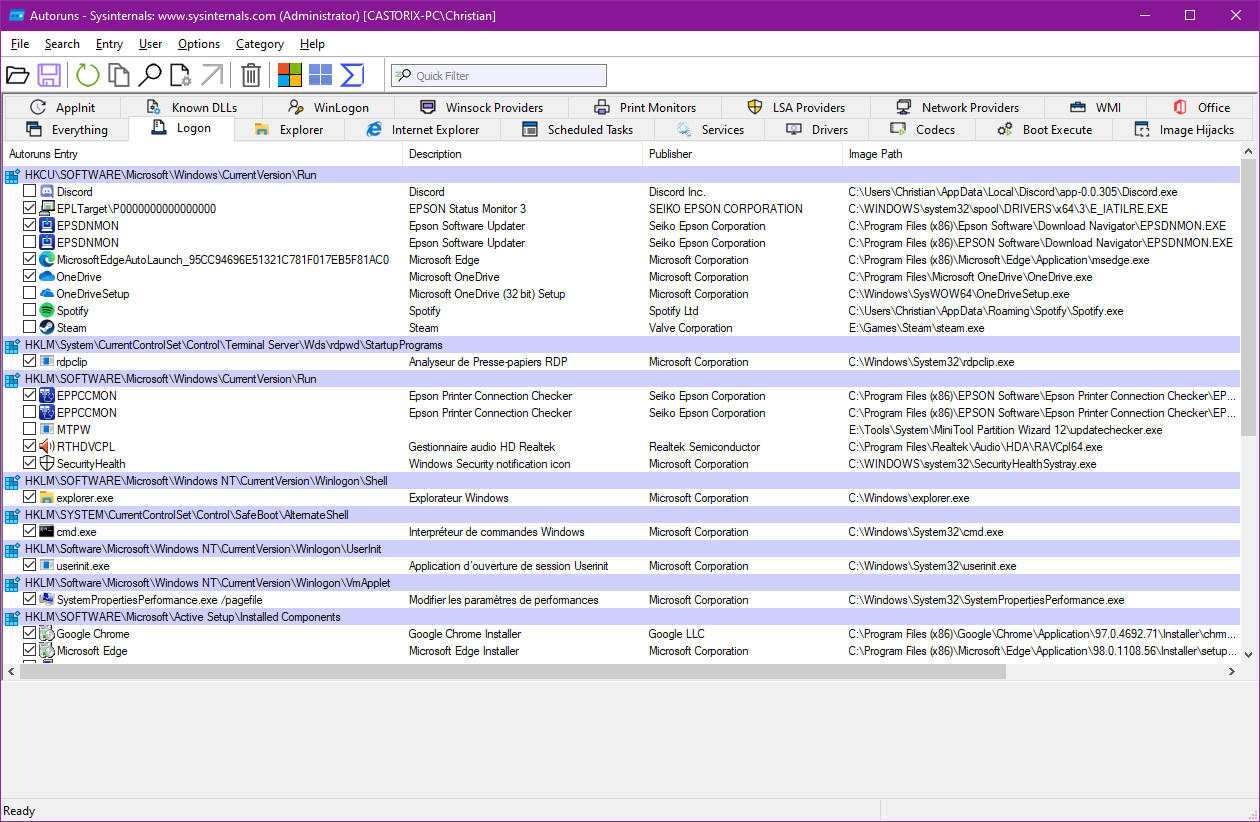Open the Known DLLs tab
Image resolution: width=1260 pixels, height=822 pixels.
pyautogui.click(x=191, y=107)
